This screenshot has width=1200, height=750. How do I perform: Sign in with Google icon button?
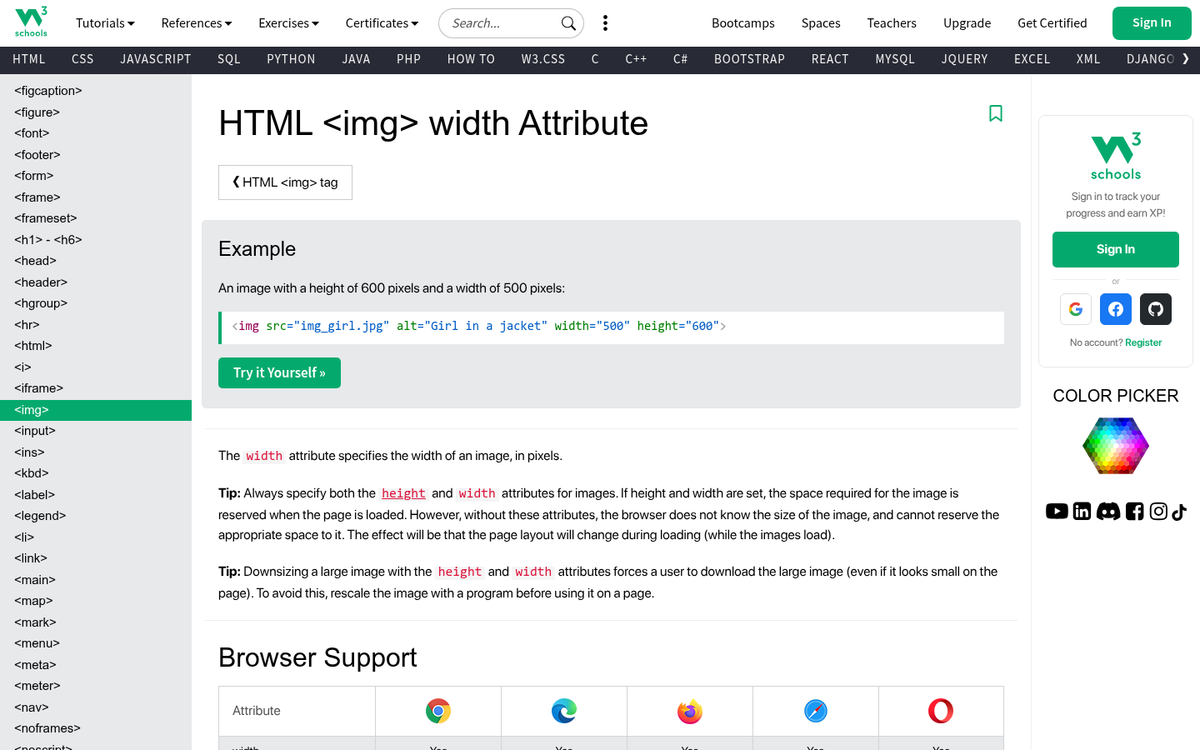(x=1075, y=309)
